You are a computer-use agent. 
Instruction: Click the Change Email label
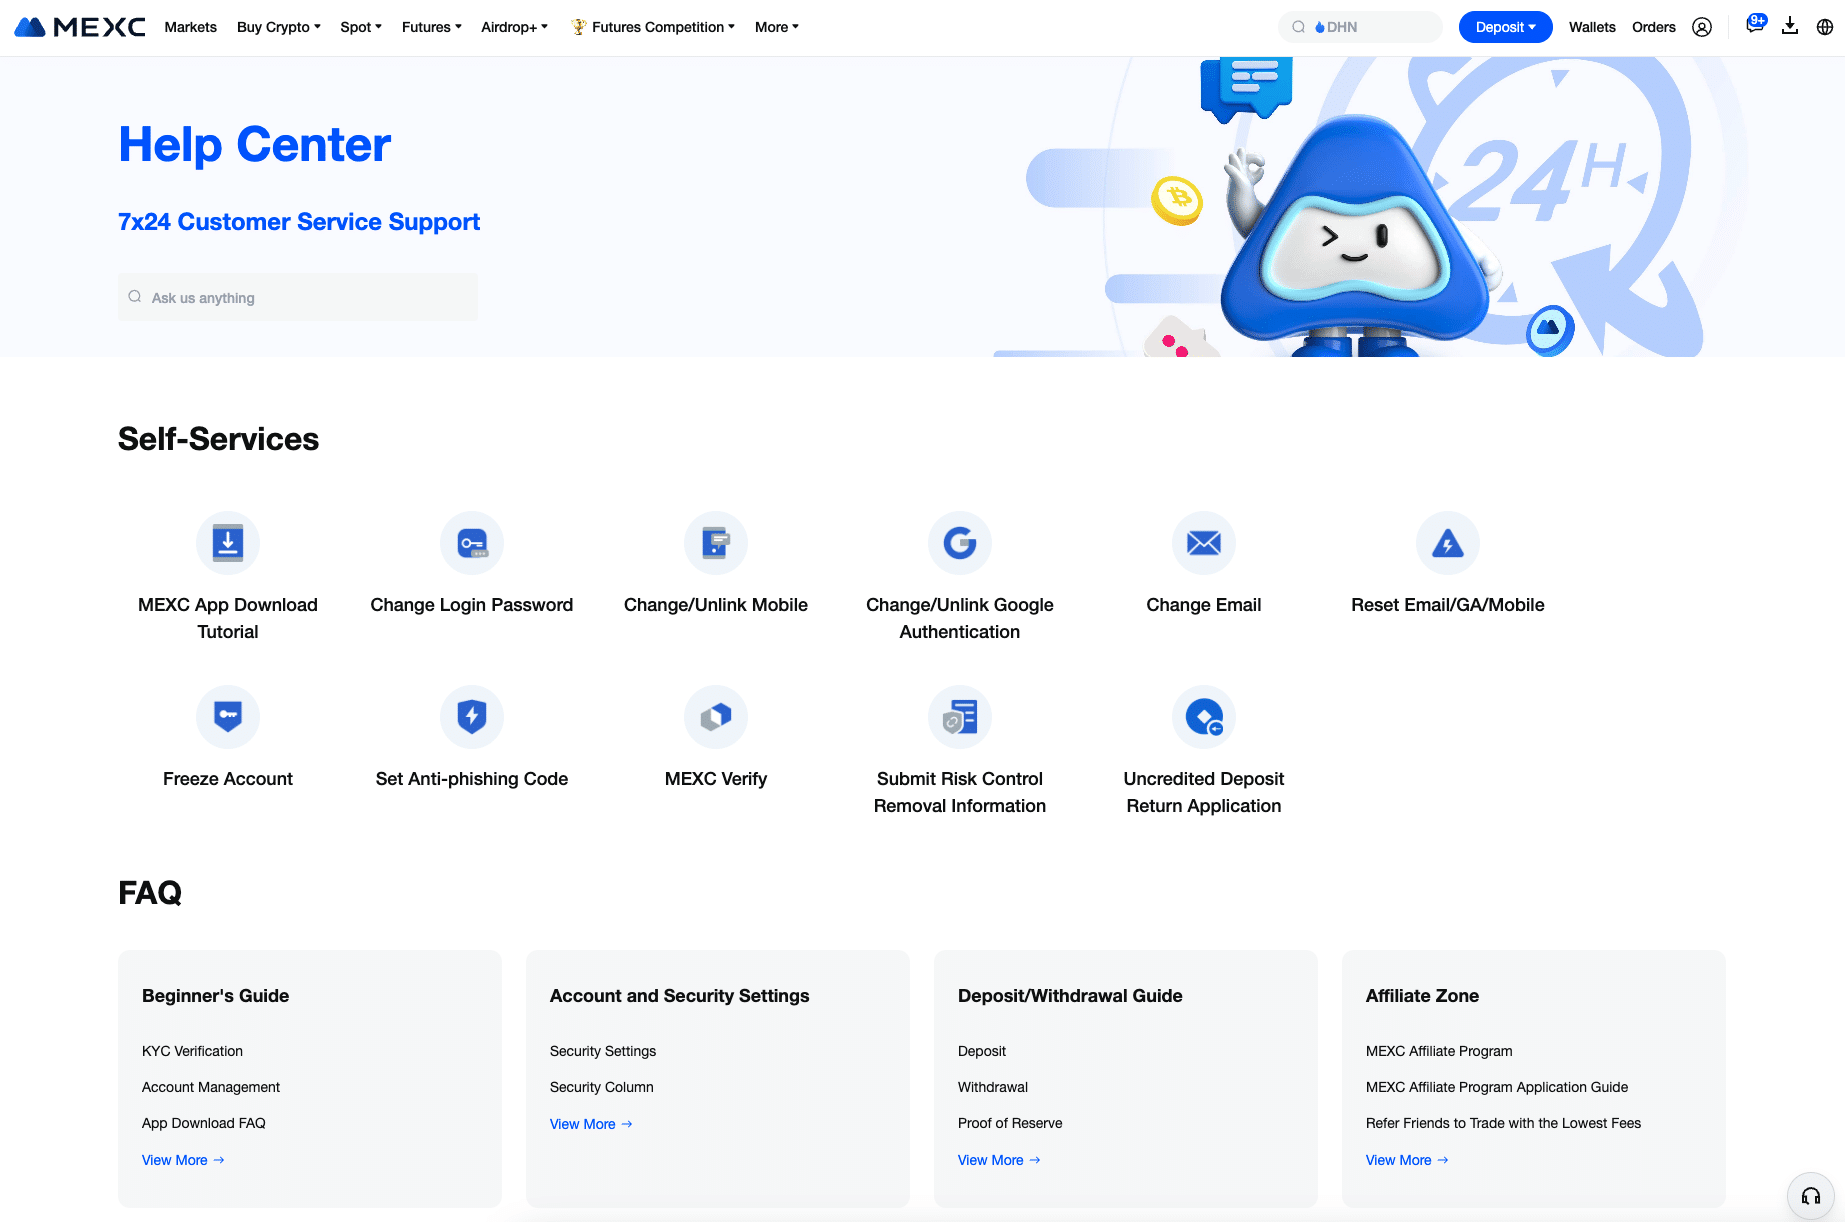tap(1204, 605)
